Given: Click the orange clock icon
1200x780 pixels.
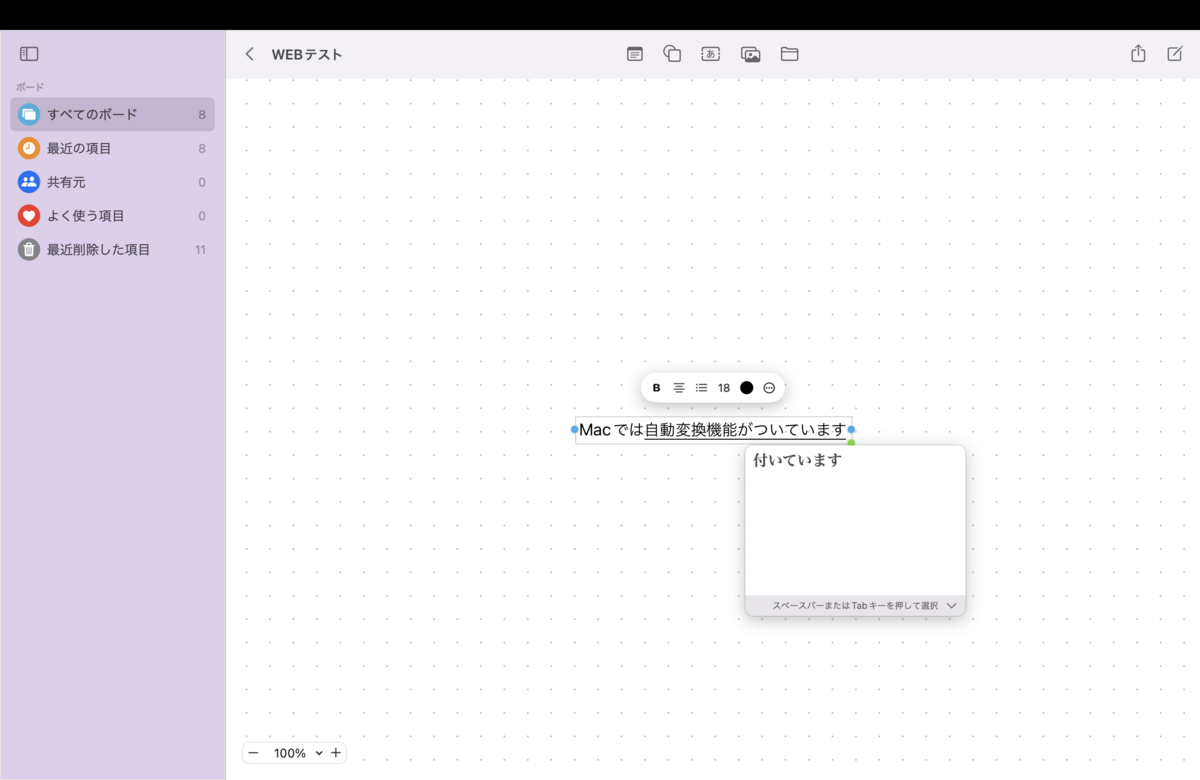Looking at the screenshot, I should (29, 148).
